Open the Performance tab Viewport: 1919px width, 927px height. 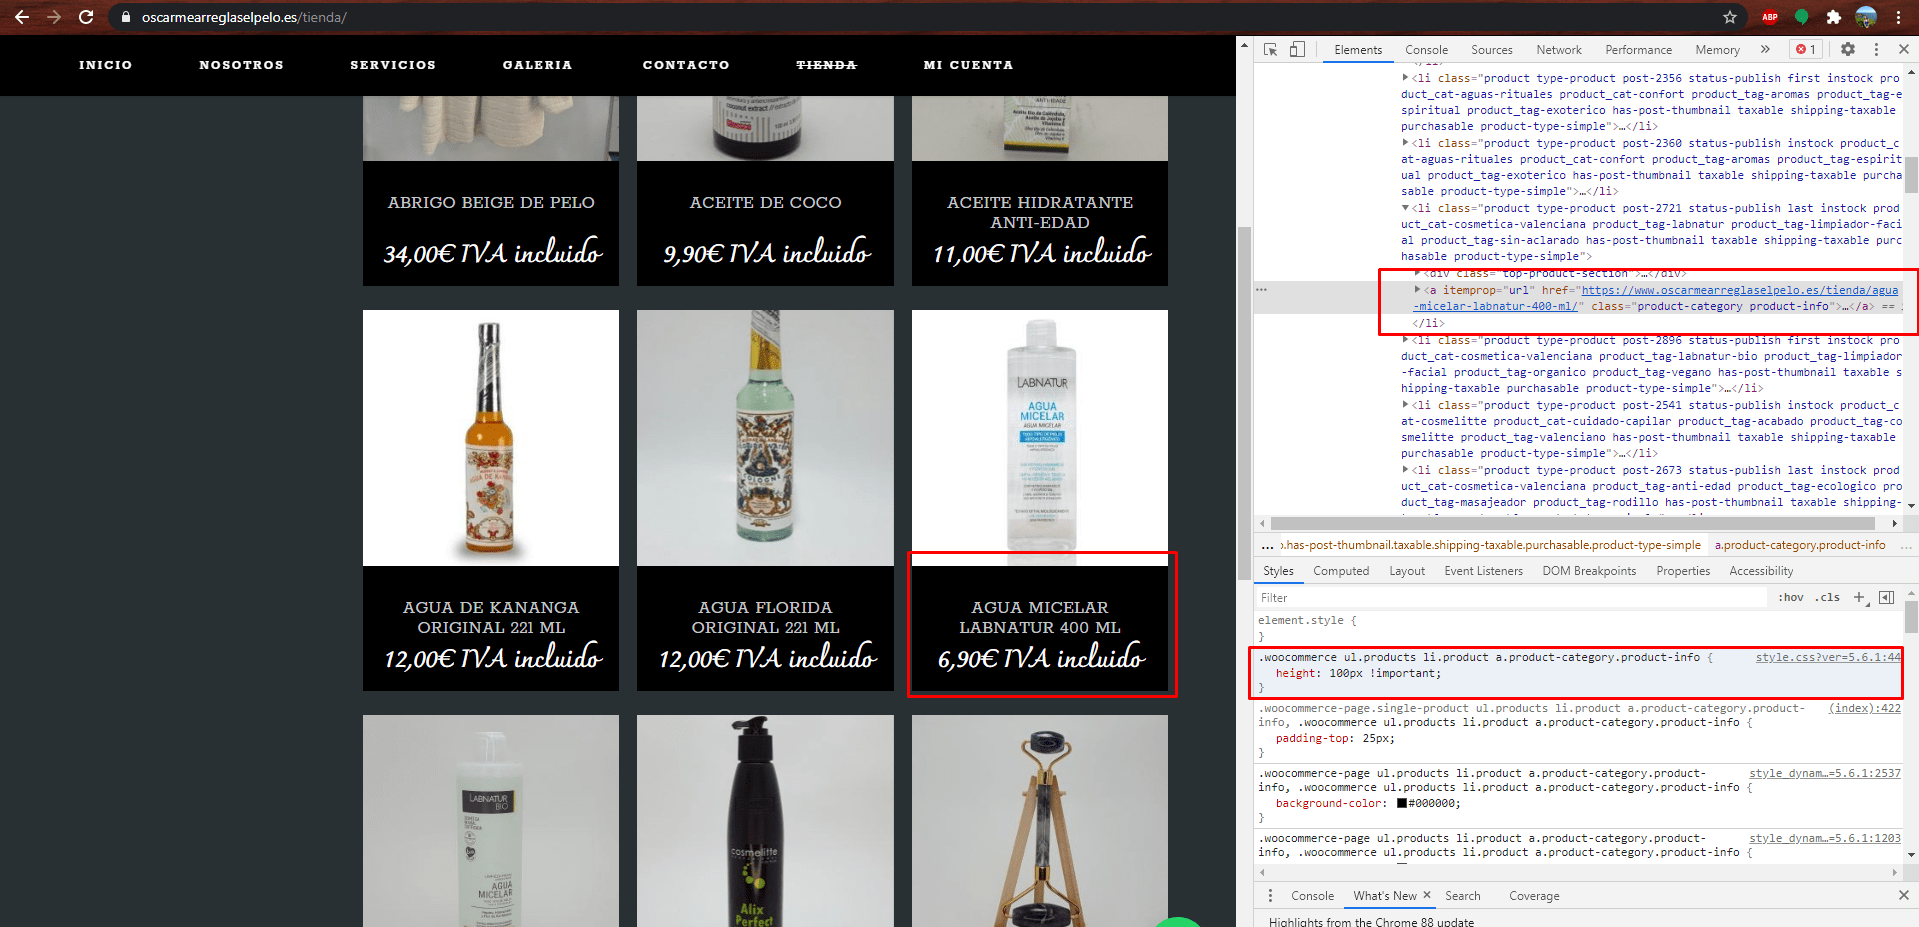1638,50
